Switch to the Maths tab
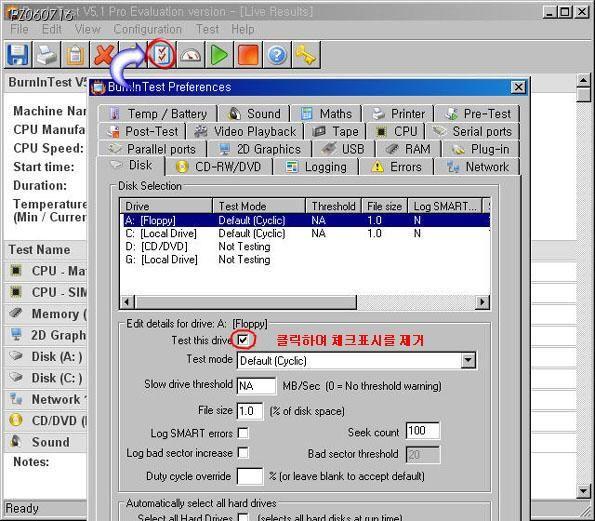 coord(326,113)
